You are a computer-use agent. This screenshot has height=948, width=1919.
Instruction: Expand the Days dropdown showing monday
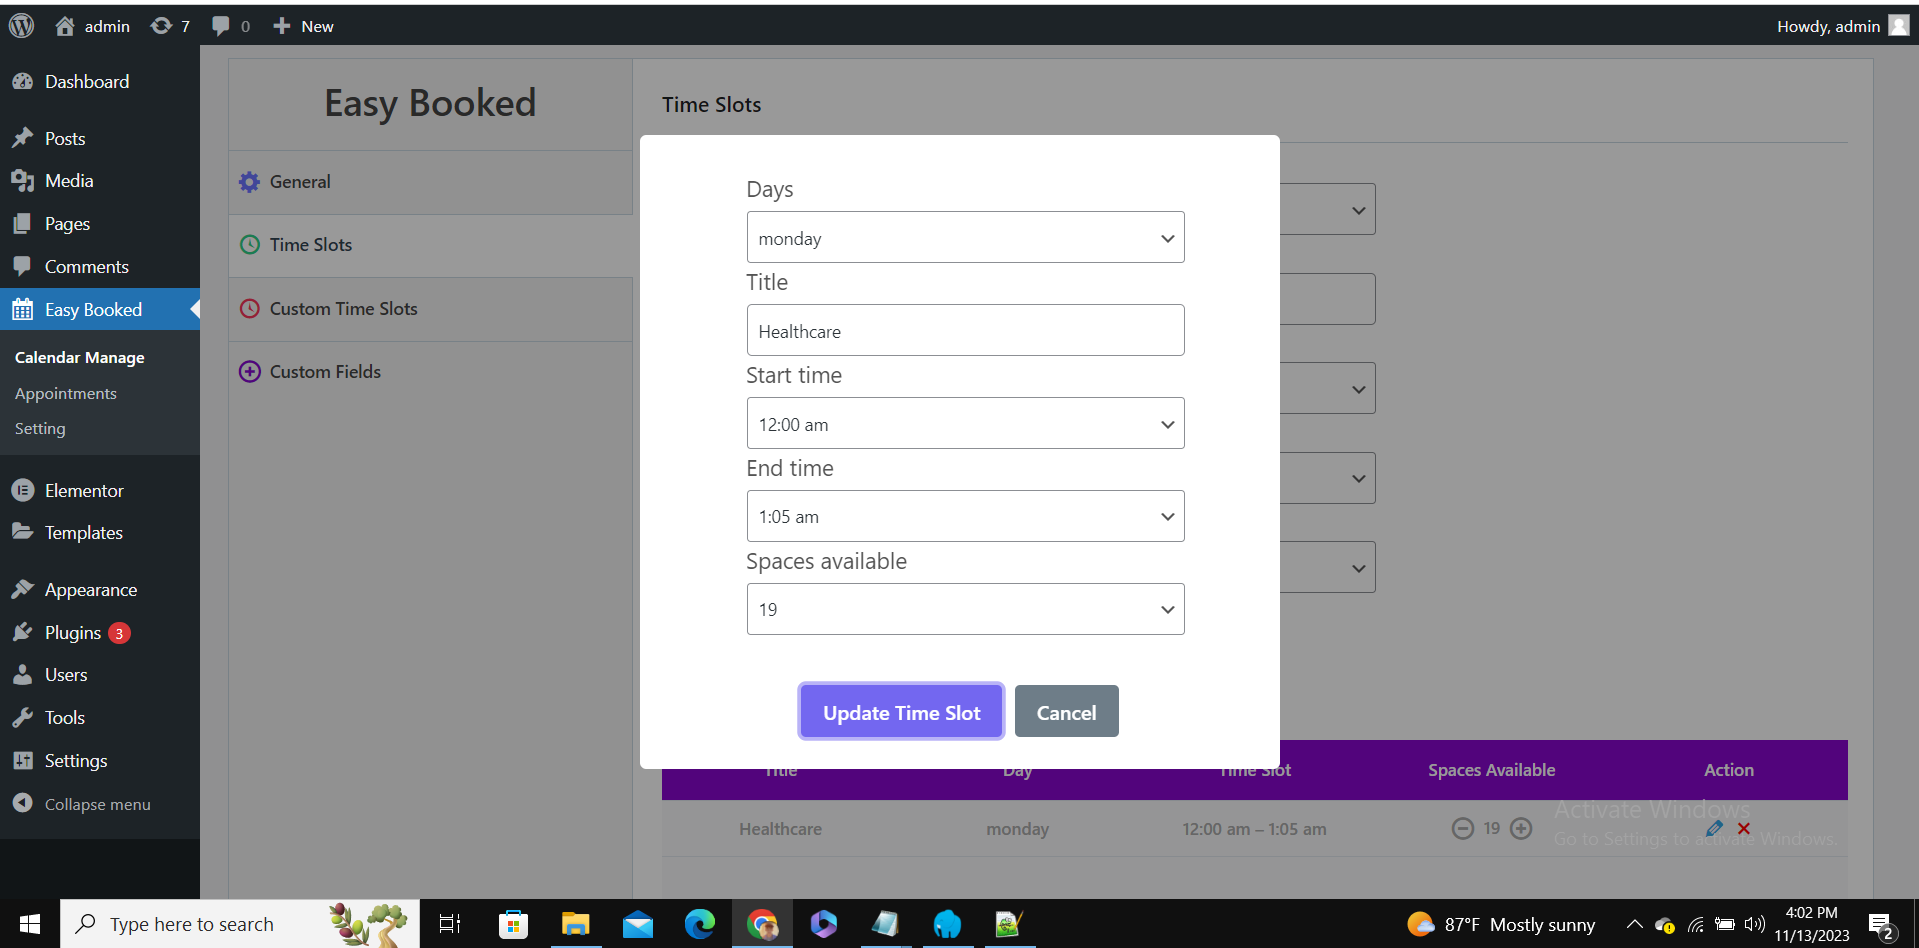point(966,237)
